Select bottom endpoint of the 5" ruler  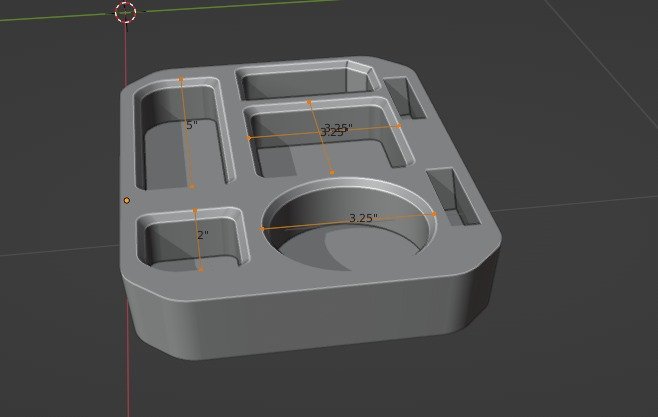(x=192, y=186)
